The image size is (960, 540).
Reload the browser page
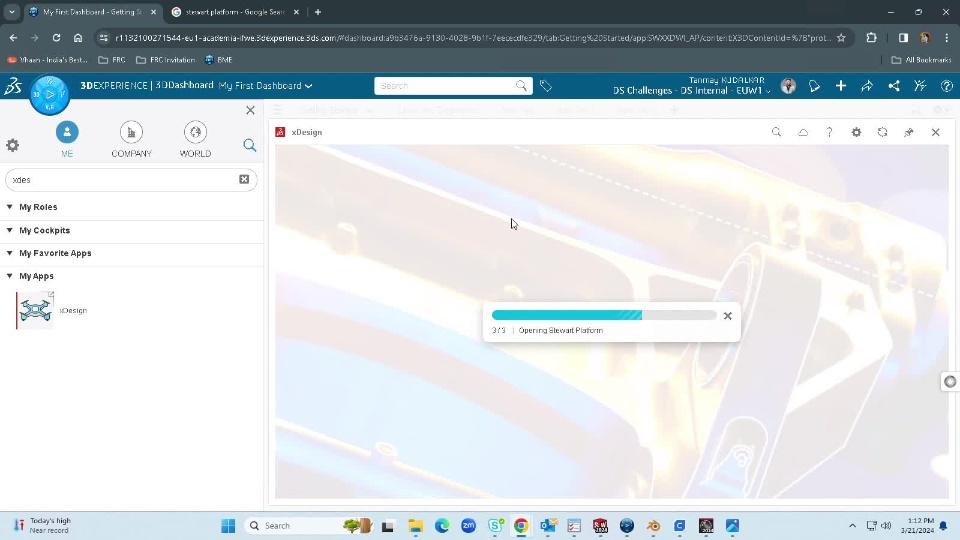56,38
